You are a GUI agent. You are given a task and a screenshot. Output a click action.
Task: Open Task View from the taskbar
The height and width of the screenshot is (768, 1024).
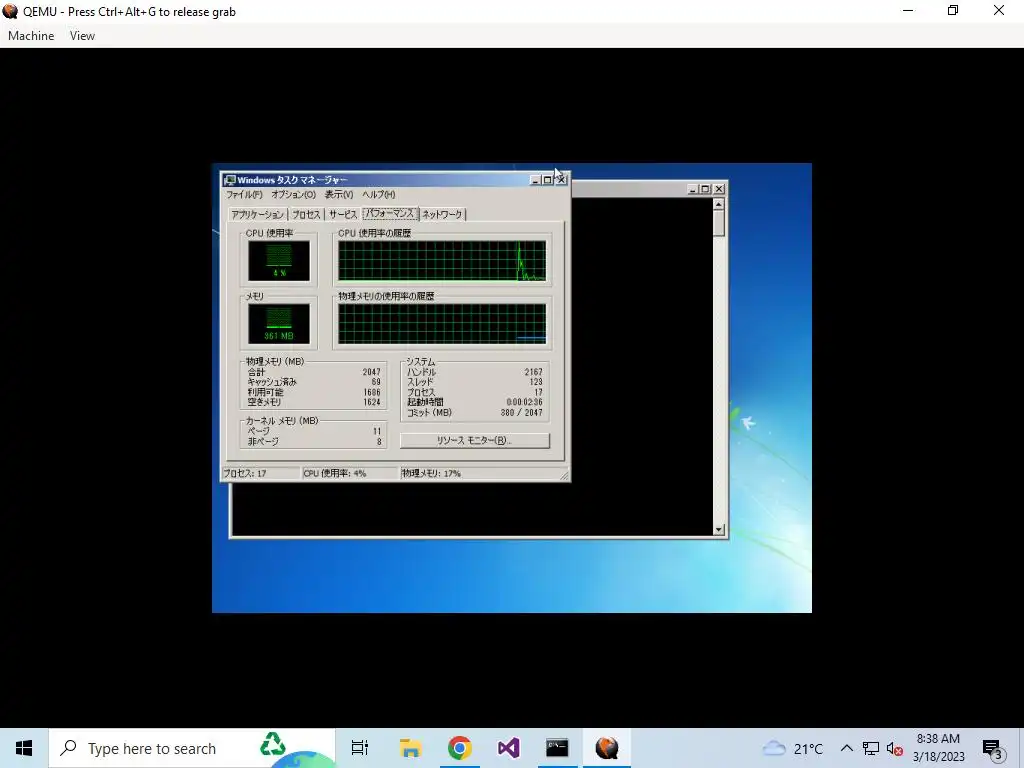(360, 748)
